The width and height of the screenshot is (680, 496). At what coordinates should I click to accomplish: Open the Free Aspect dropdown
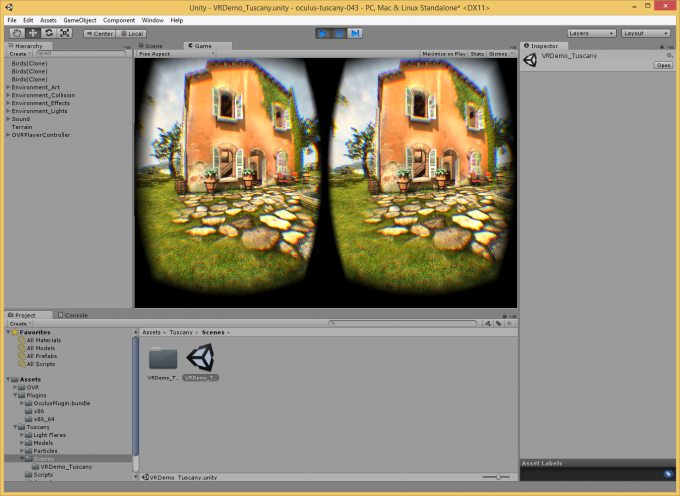pyautogui.click(x=176, y=54)
